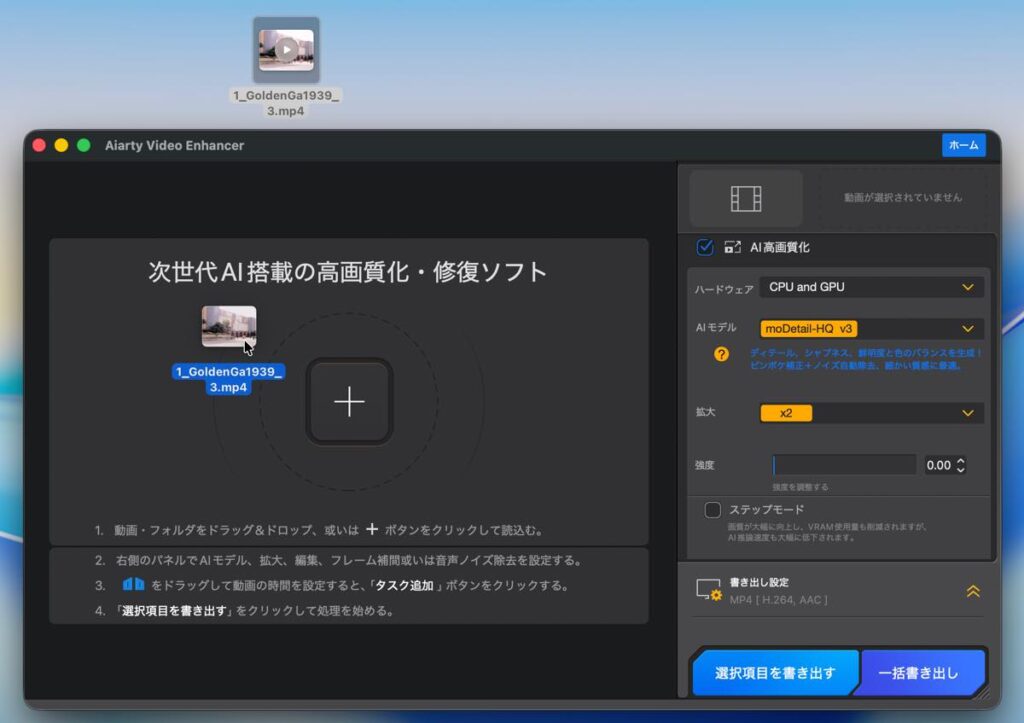Open the 拡大 x2 scale dropdown
1024x723 pixels.
871,413
